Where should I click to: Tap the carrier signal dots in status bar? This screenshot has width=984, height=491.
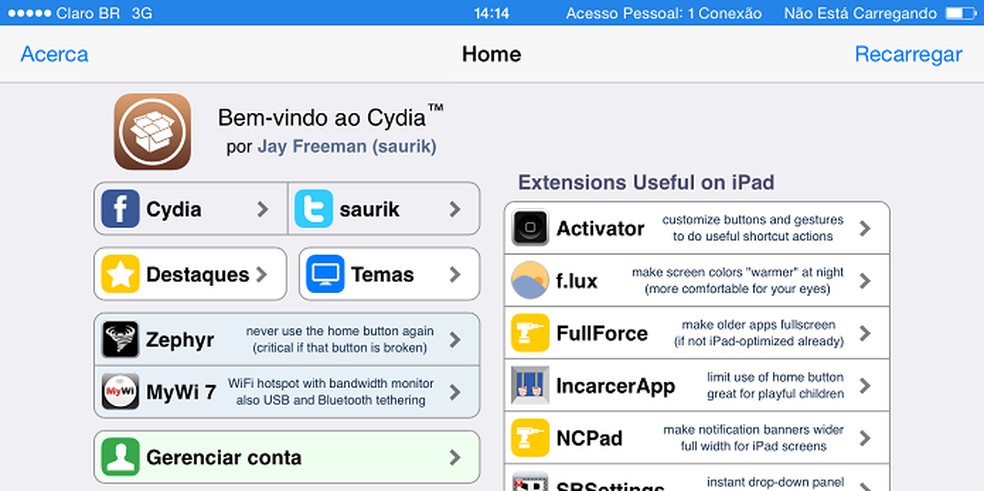(x=29, y=13)
